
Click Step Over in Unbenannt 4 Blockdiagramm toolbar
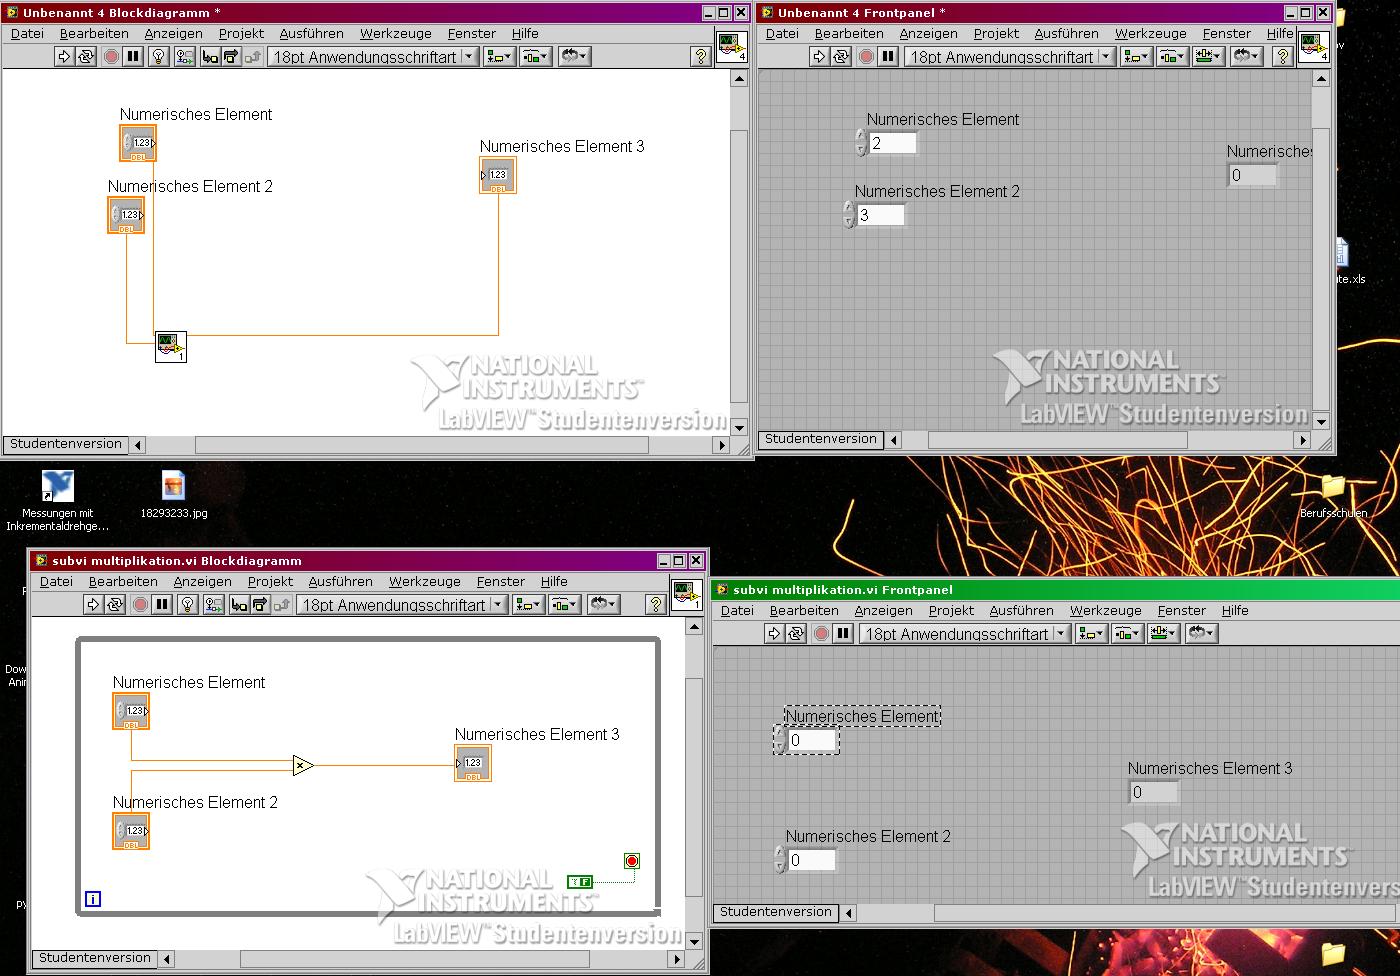231,57
